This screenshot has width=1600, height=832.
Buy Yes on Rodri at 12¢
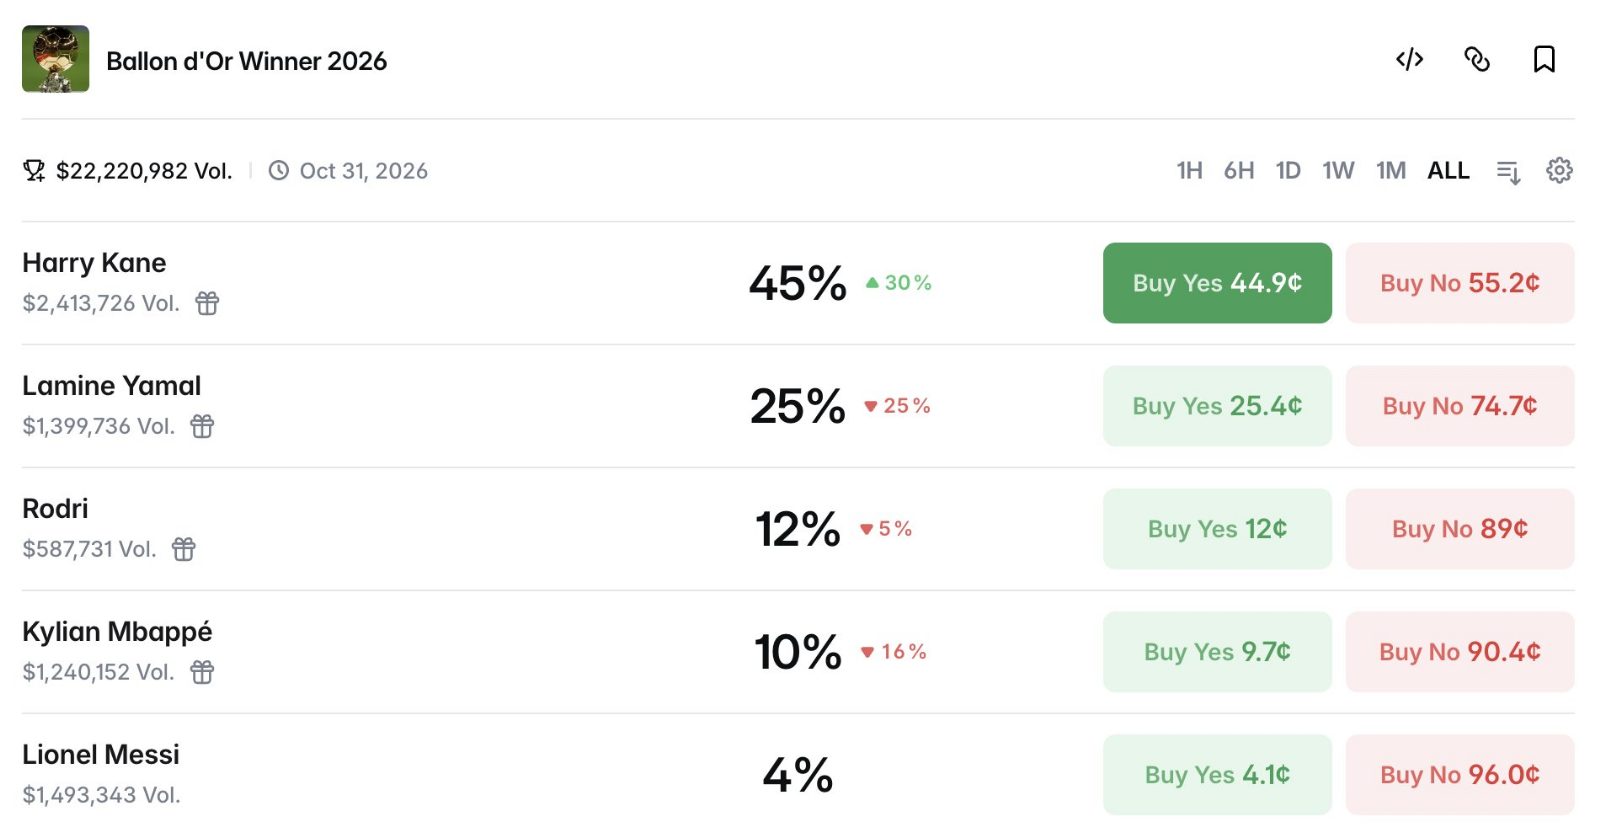point(1217,529)
